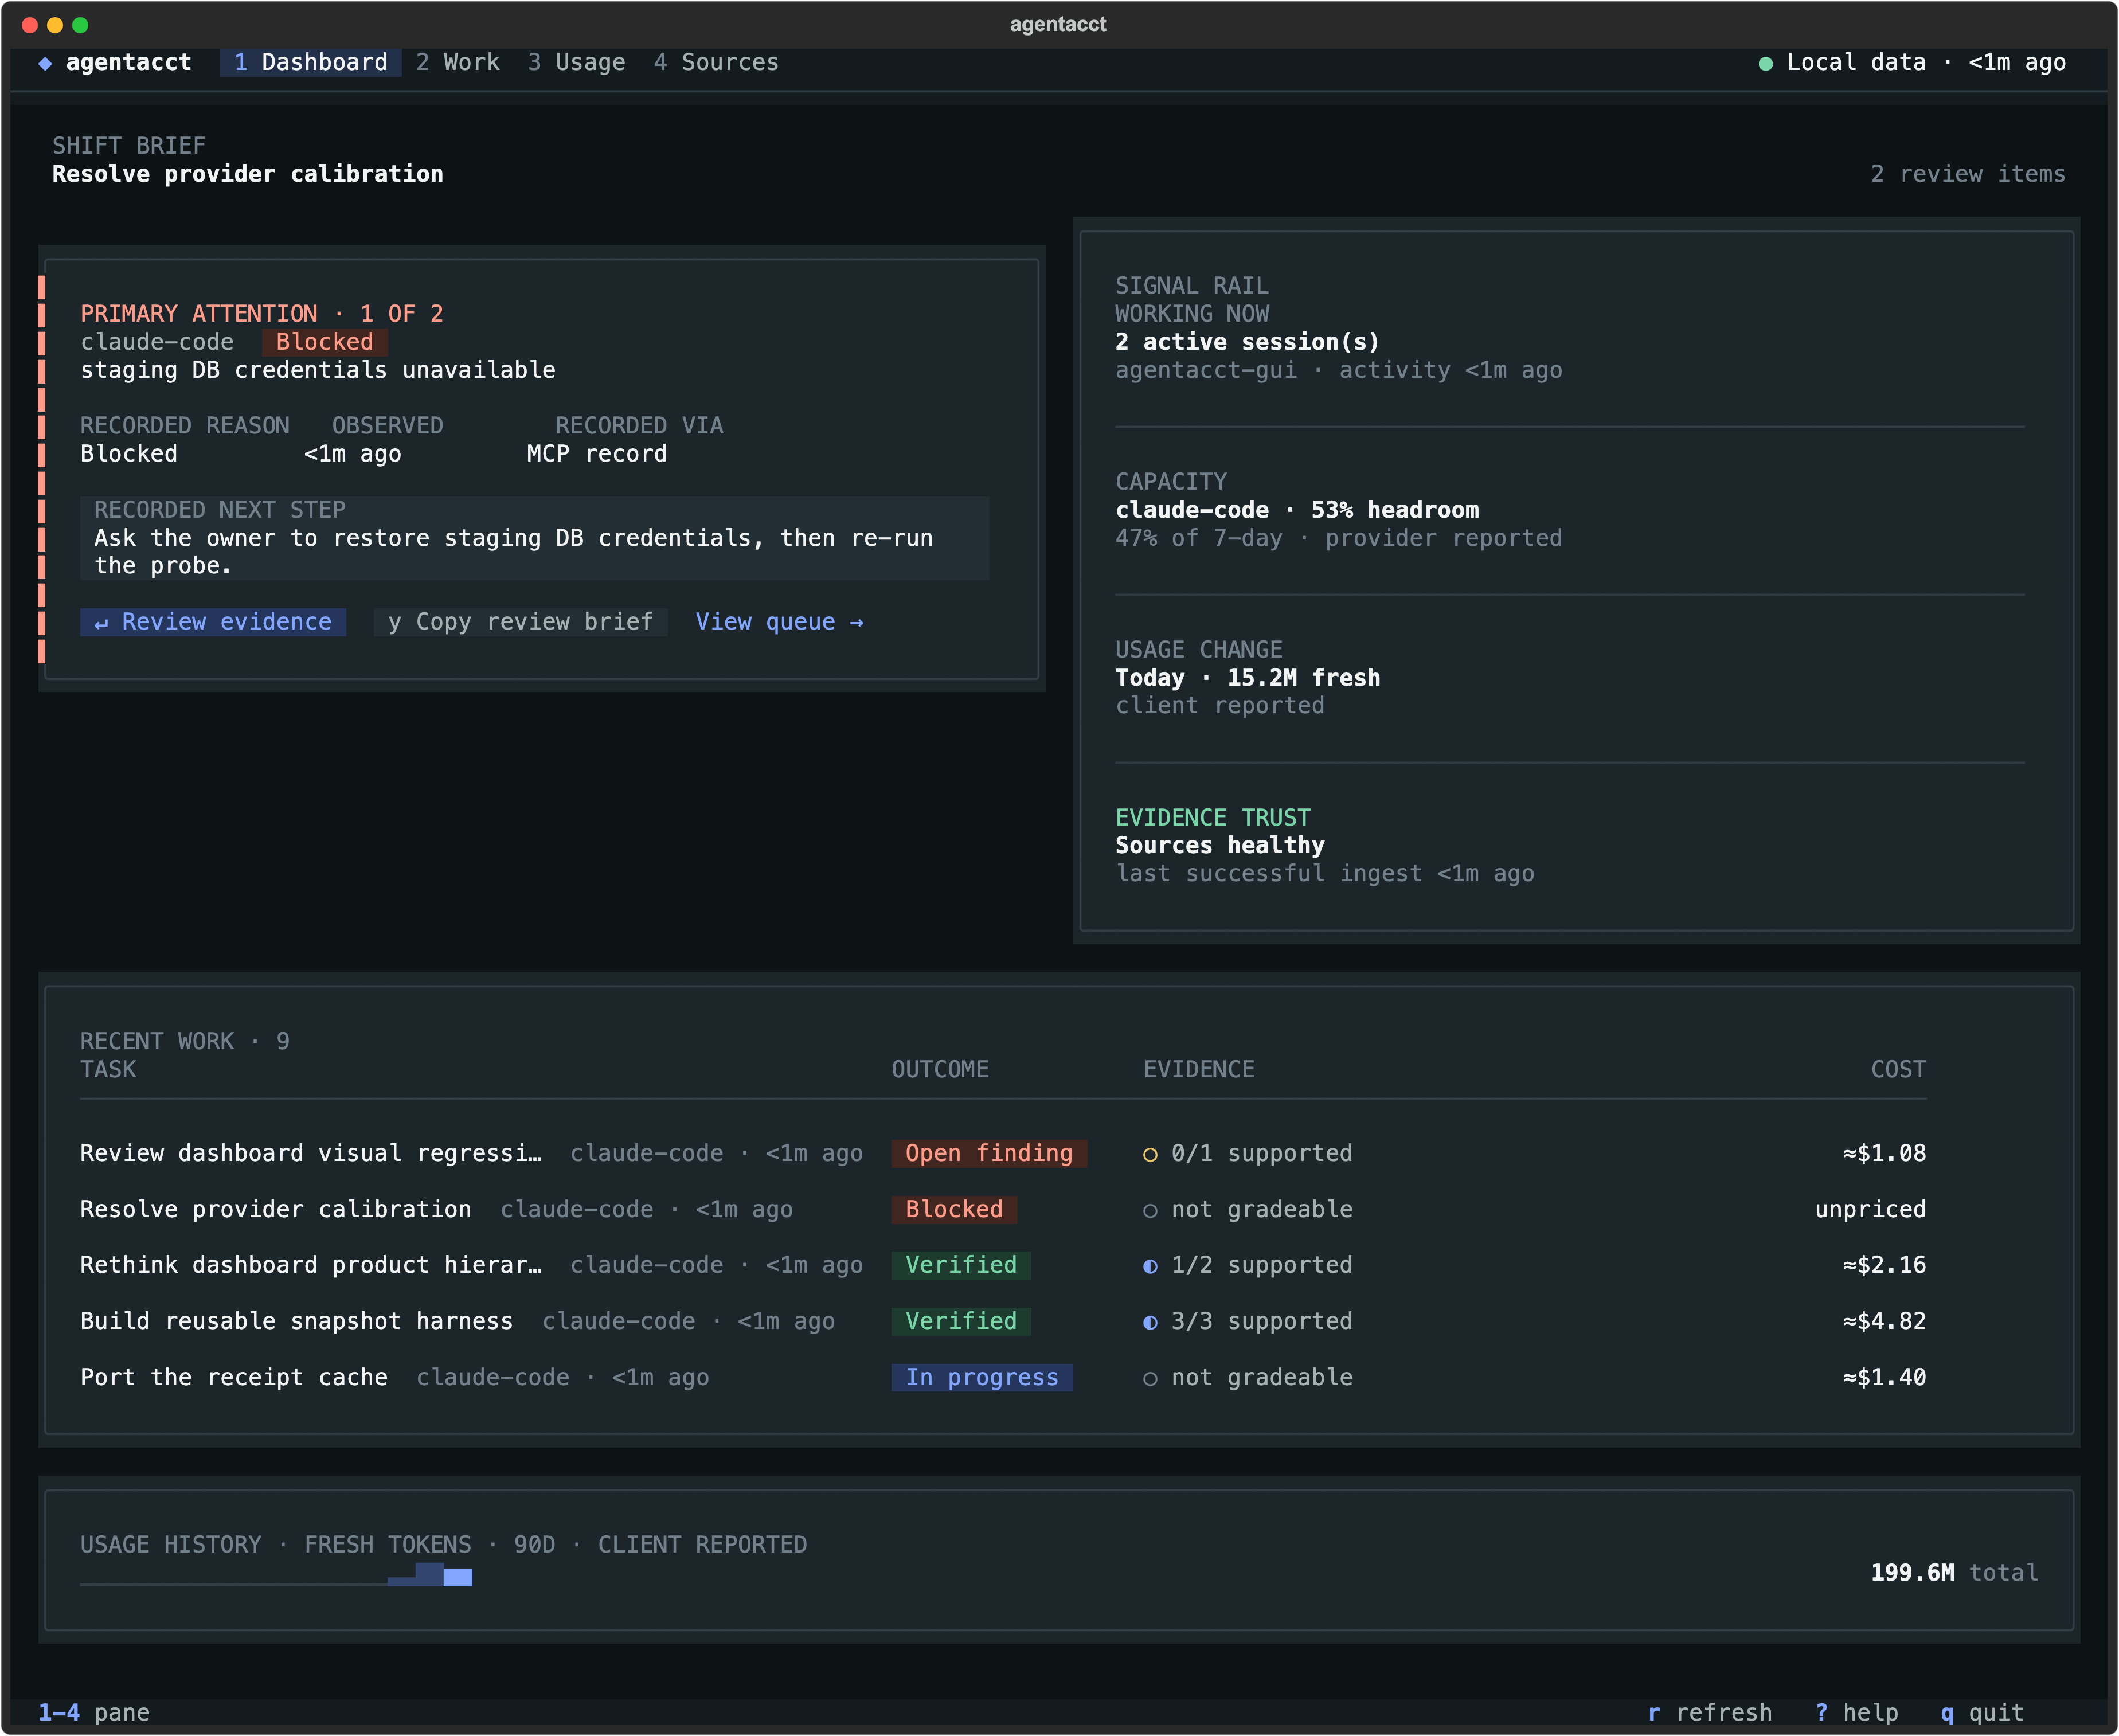Click the Open finding outcome badge
Screen dimensions: 2119x1736
point(989,1153)
